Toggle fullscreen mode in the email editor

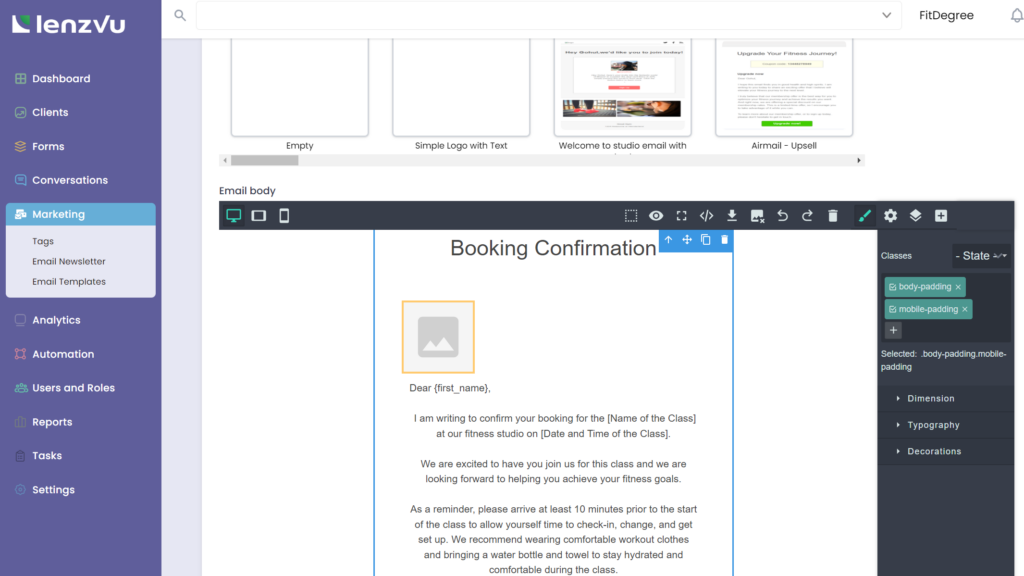[x=681, y=216]
